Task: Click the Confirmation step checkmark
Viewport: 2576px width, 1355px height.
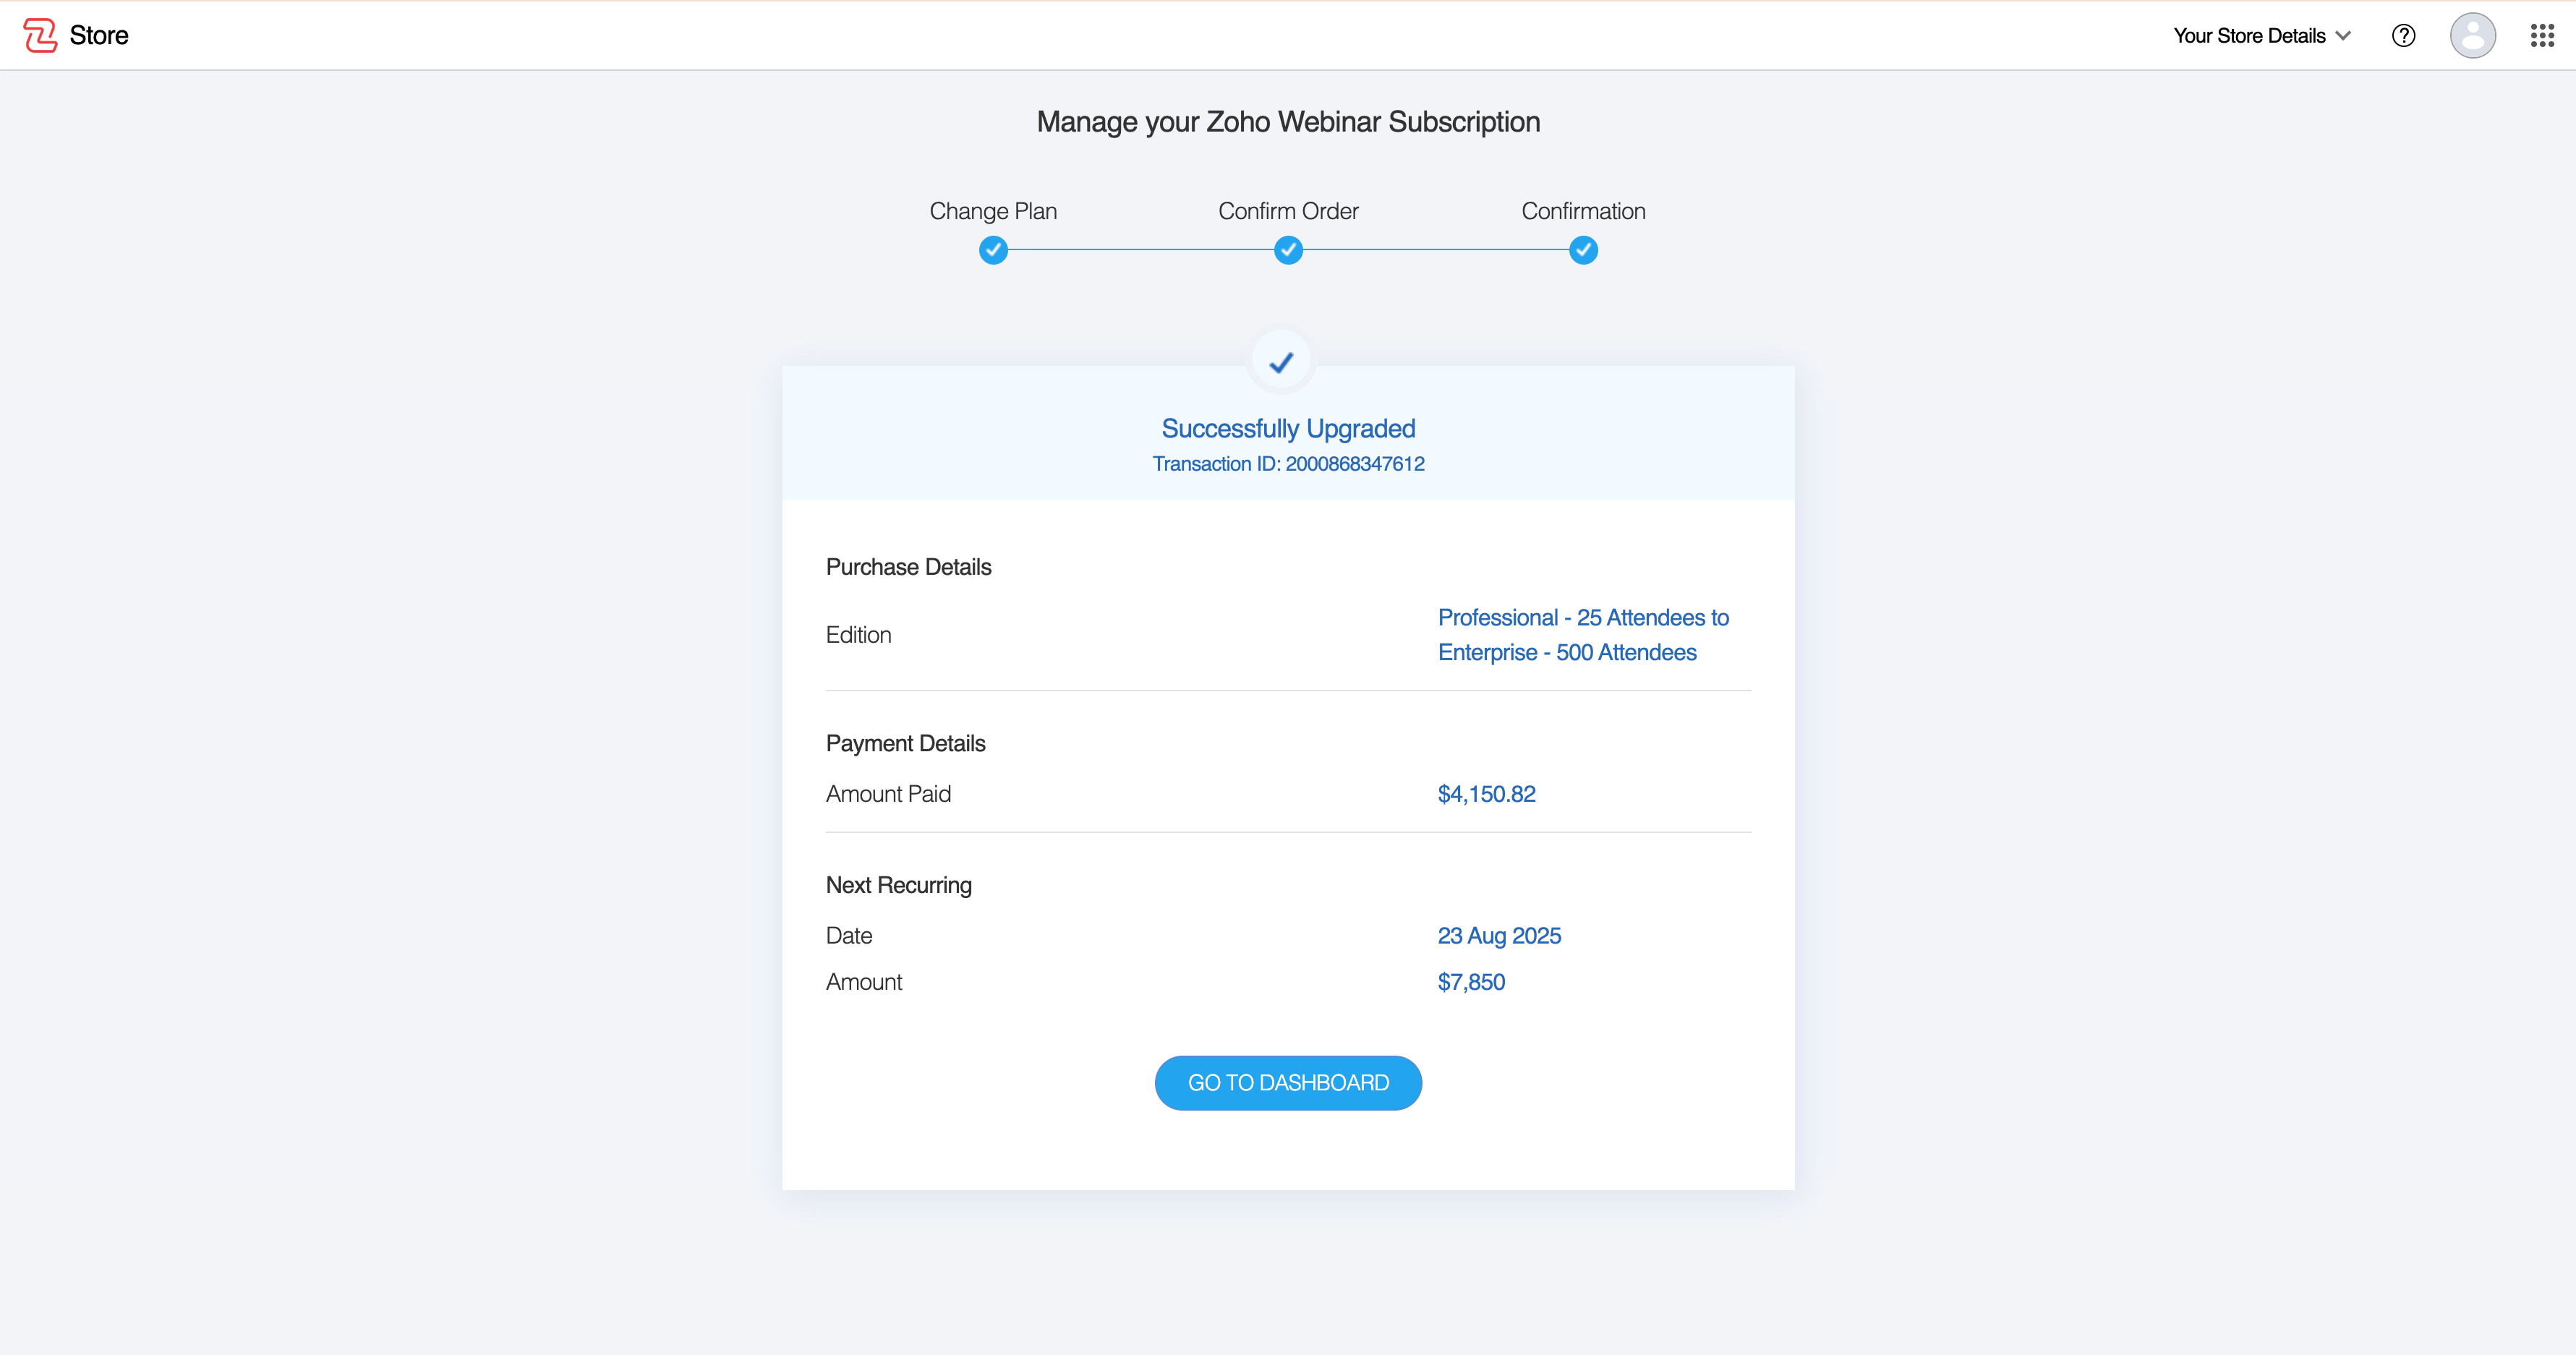Action: click(x=1583, y=250)
